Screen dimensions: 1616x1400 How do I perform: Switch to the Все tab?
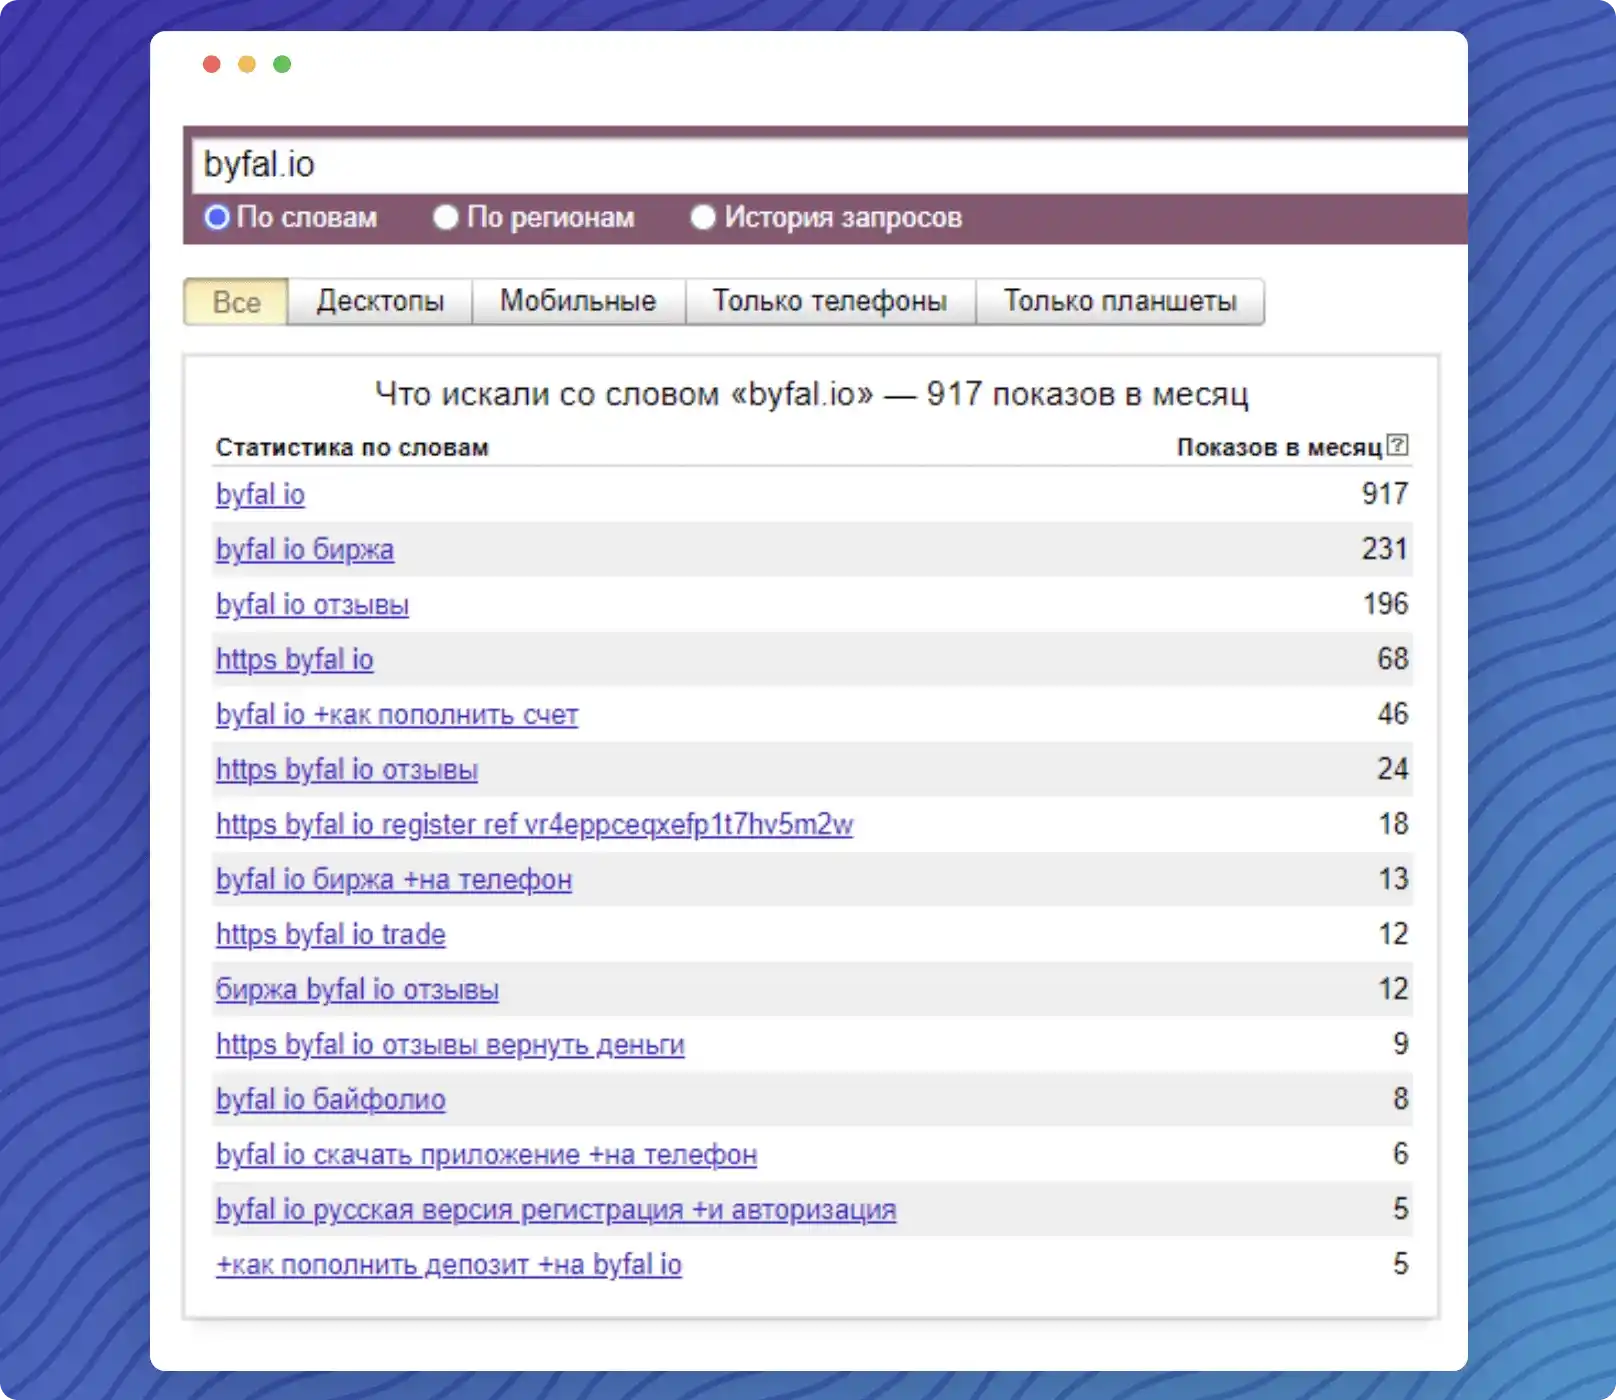tap(236, 302)
